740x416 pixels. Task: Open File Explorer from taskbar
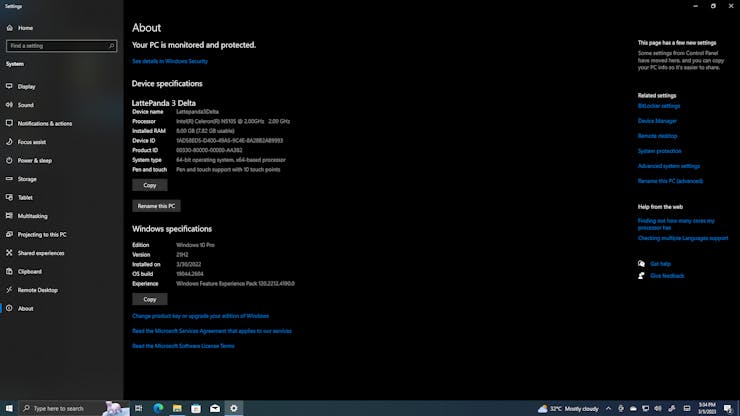point(177,408)
